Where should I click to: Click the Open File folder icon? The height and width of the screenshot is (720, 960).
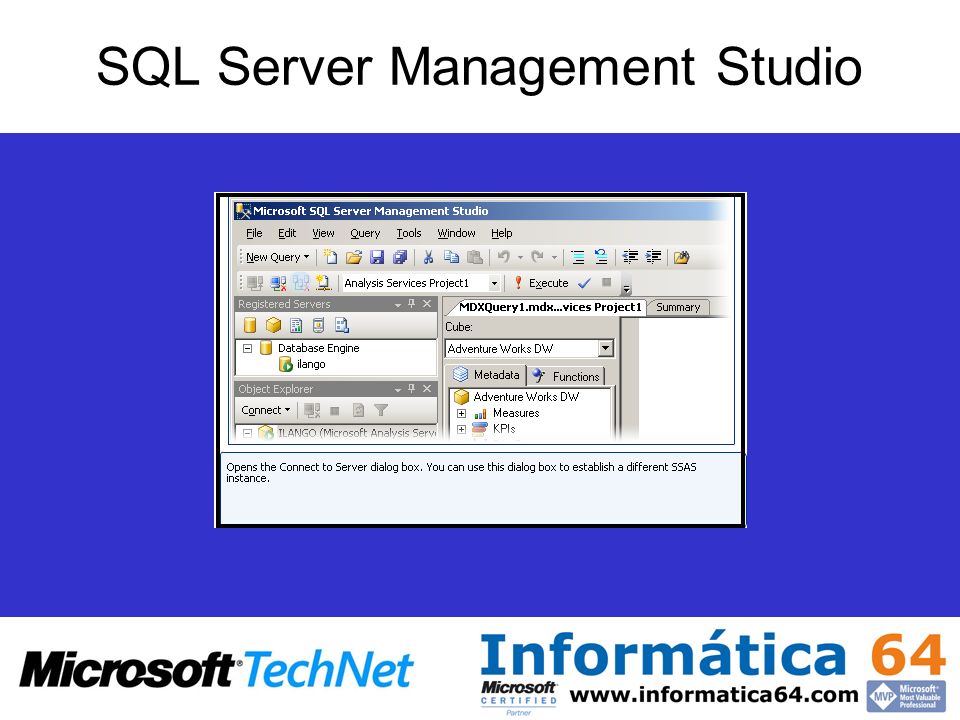(354, 257)
